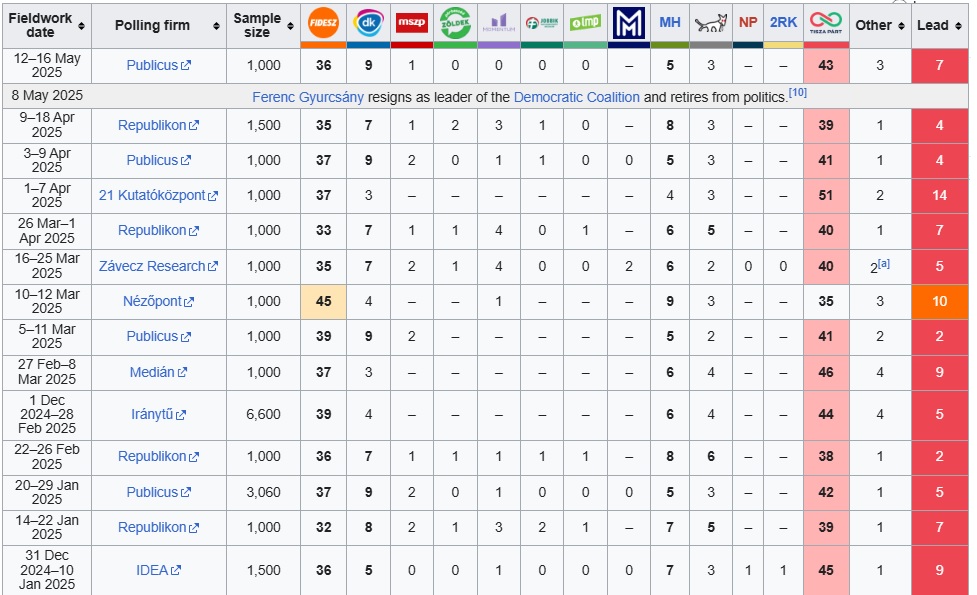Click the Fidesz party logo in header
The image size is (977, 595).
[x=323, y=22]
